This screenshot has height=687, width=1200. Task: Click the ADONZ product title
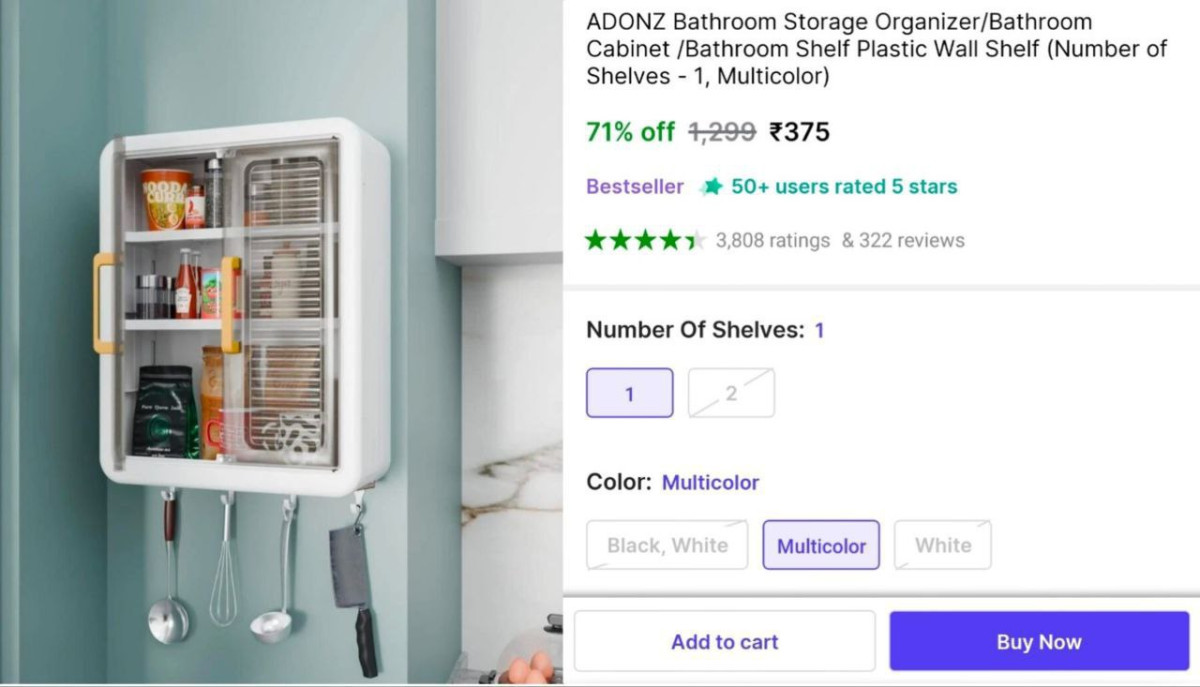click(876, 48)
